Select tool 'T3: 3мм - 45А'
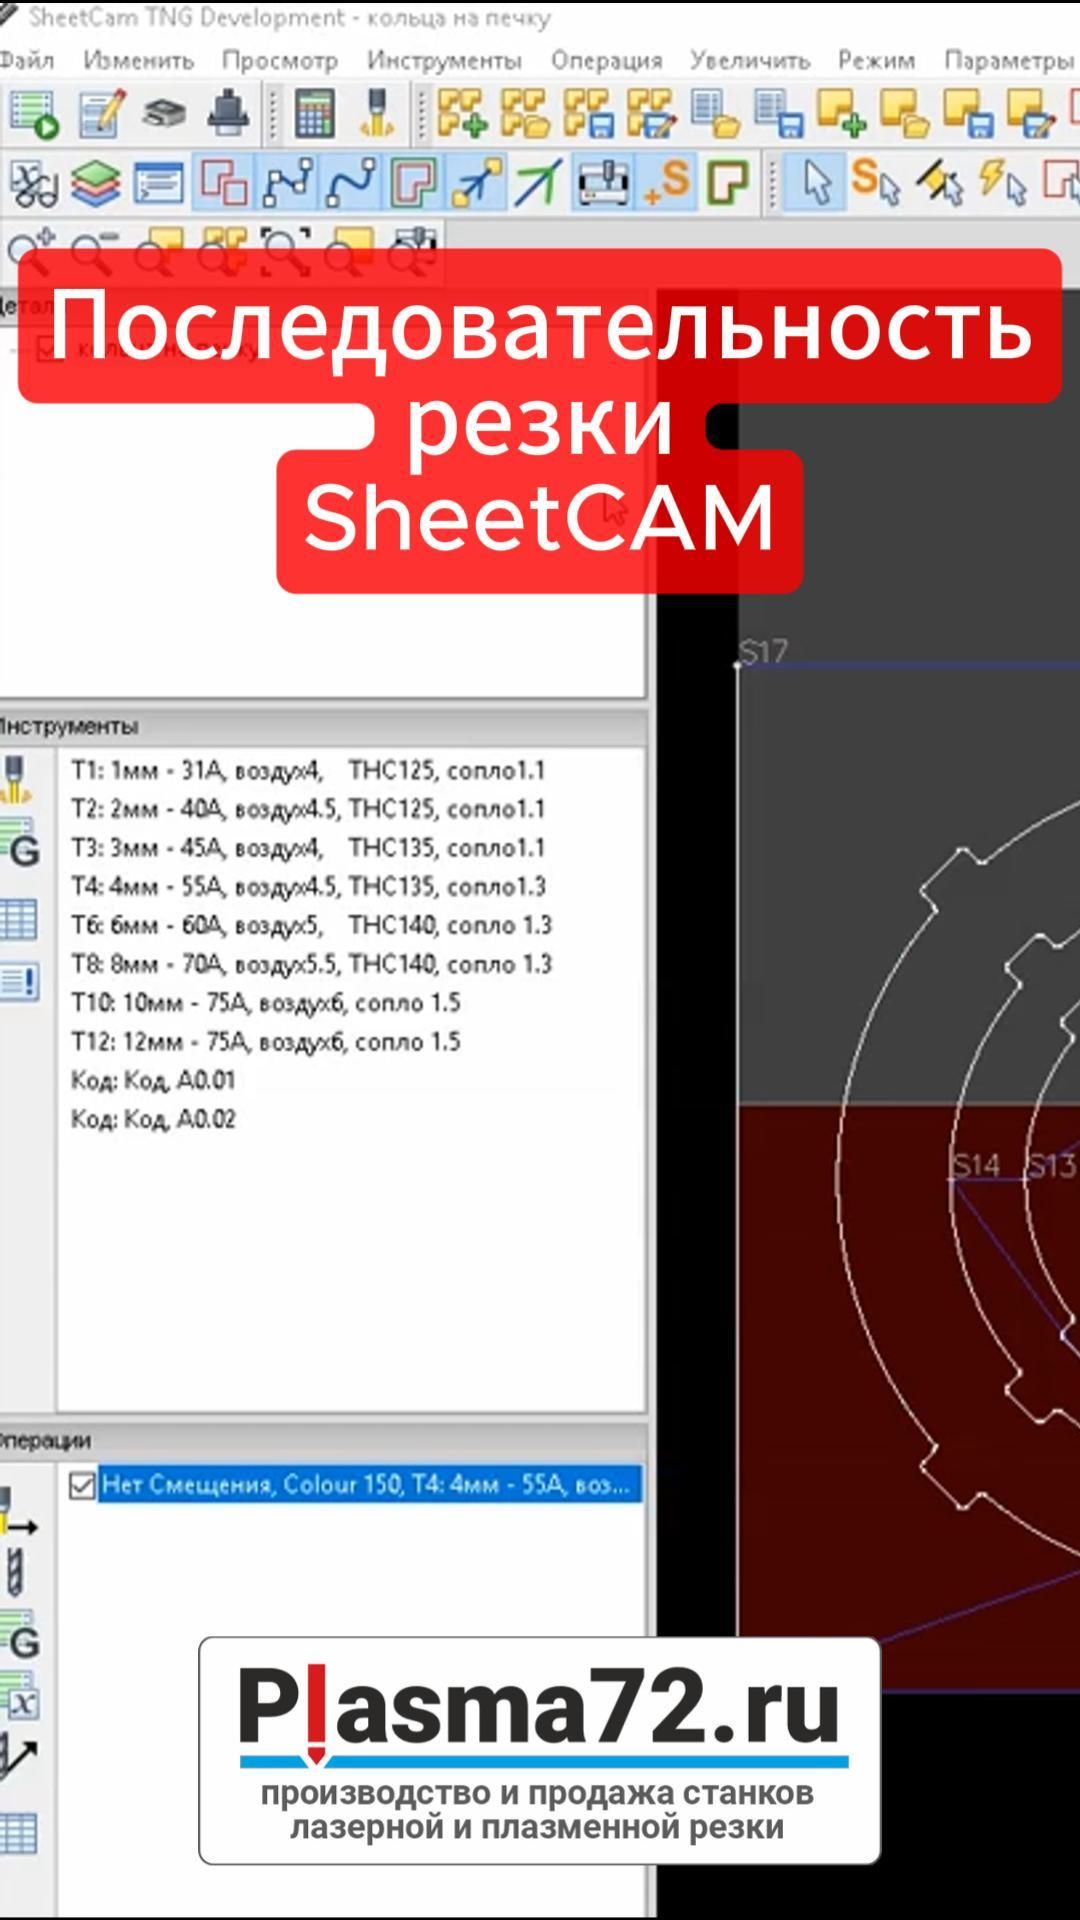The width and height of the screenshot is (1080, 1920). click(x=308, y=847)
